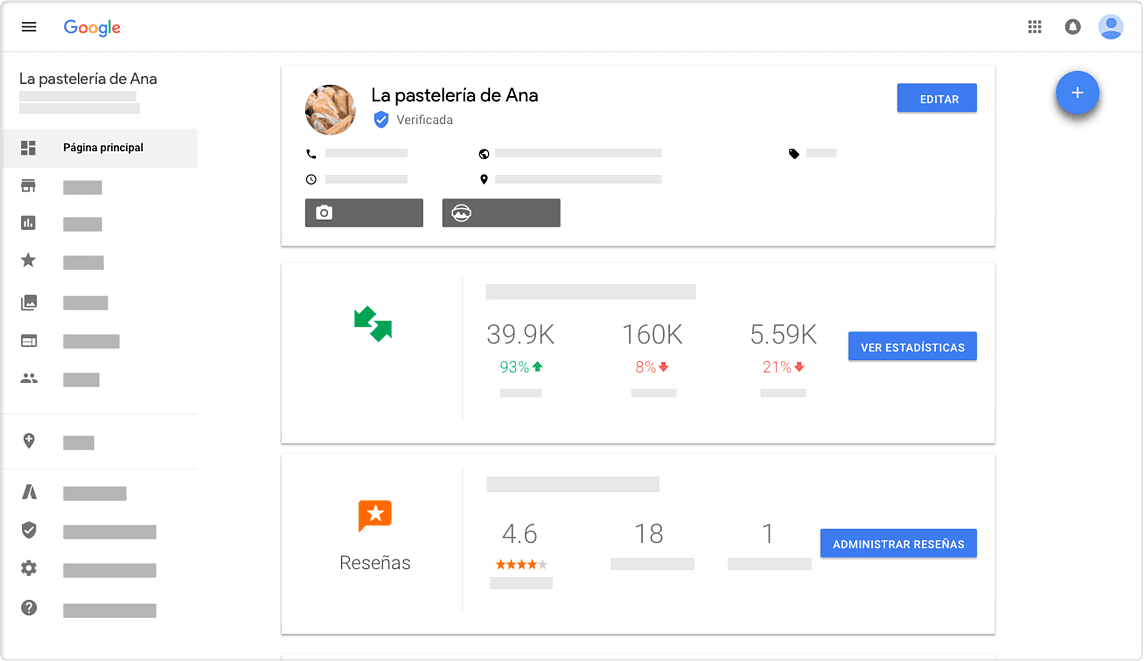
Task: Click the add location pin sidebar icon
Action: click(29, 441)
